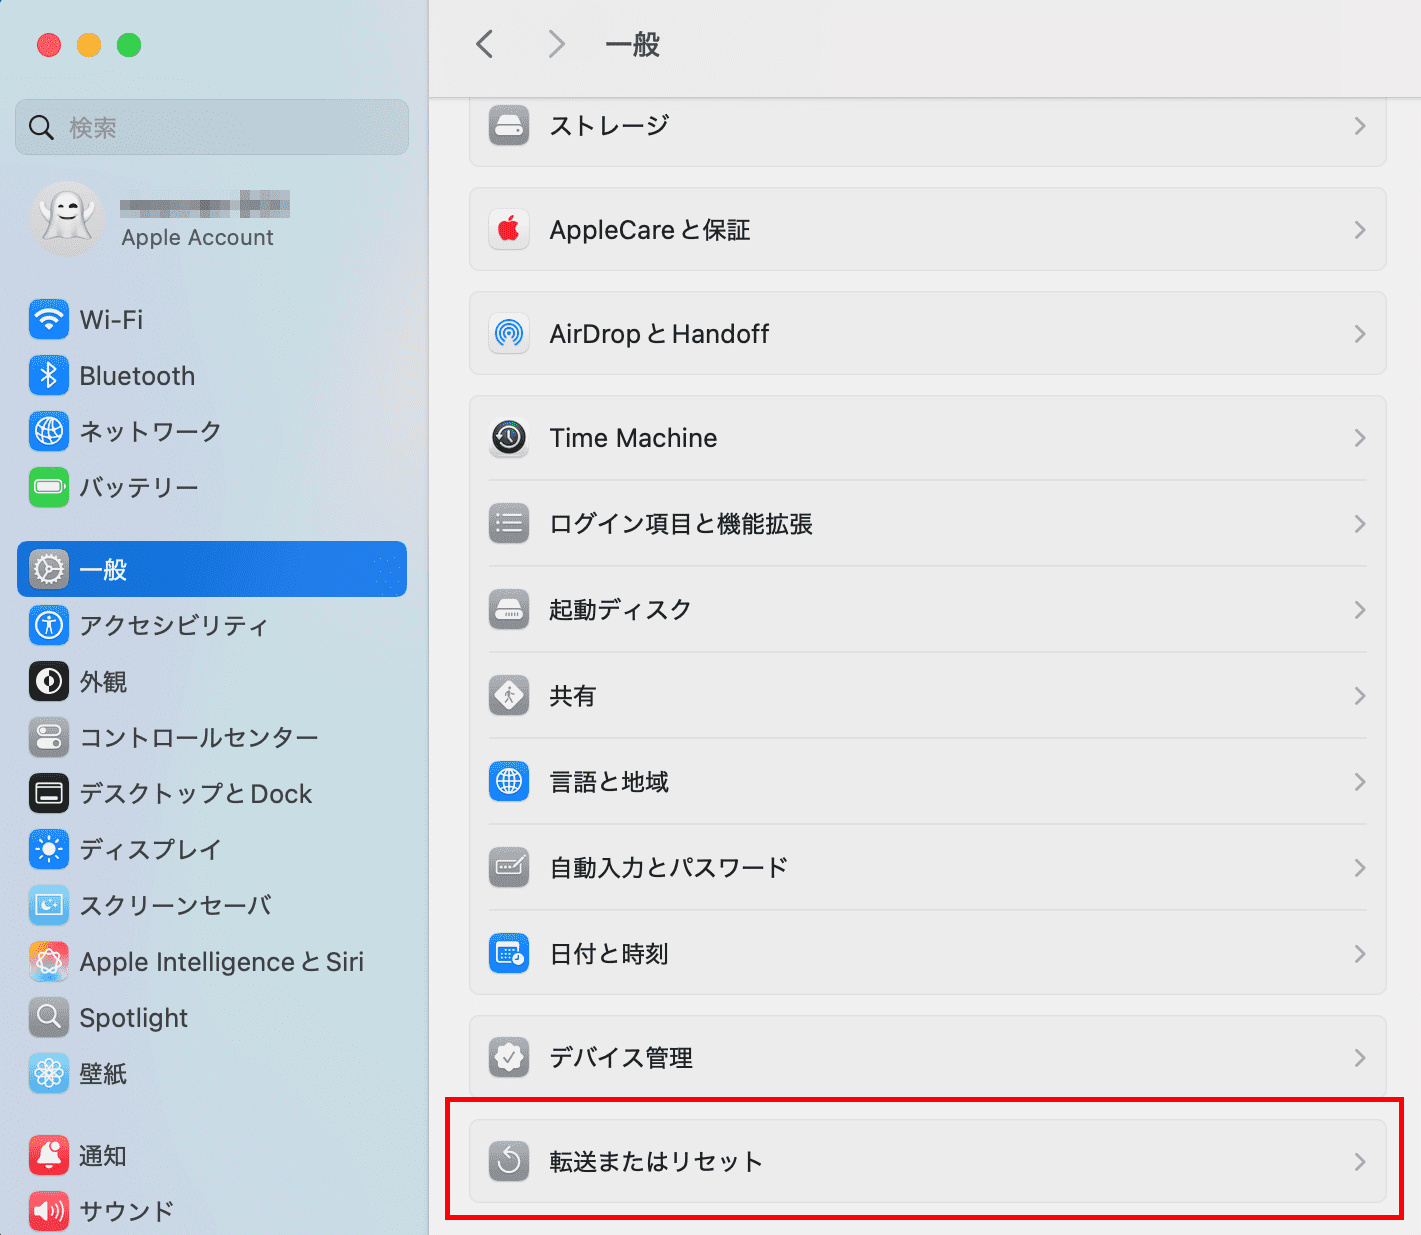Screen dimensions: 1421x1235
Task: Click the 壁紙 wallpaper icon
Action: (x=49, y=1073)
